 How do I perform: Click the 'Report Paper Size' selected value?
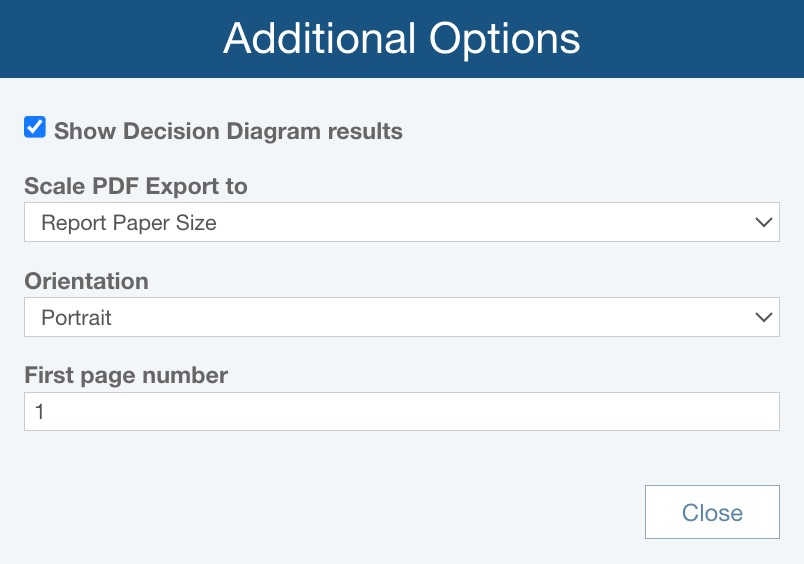click(x=129, y=223)
